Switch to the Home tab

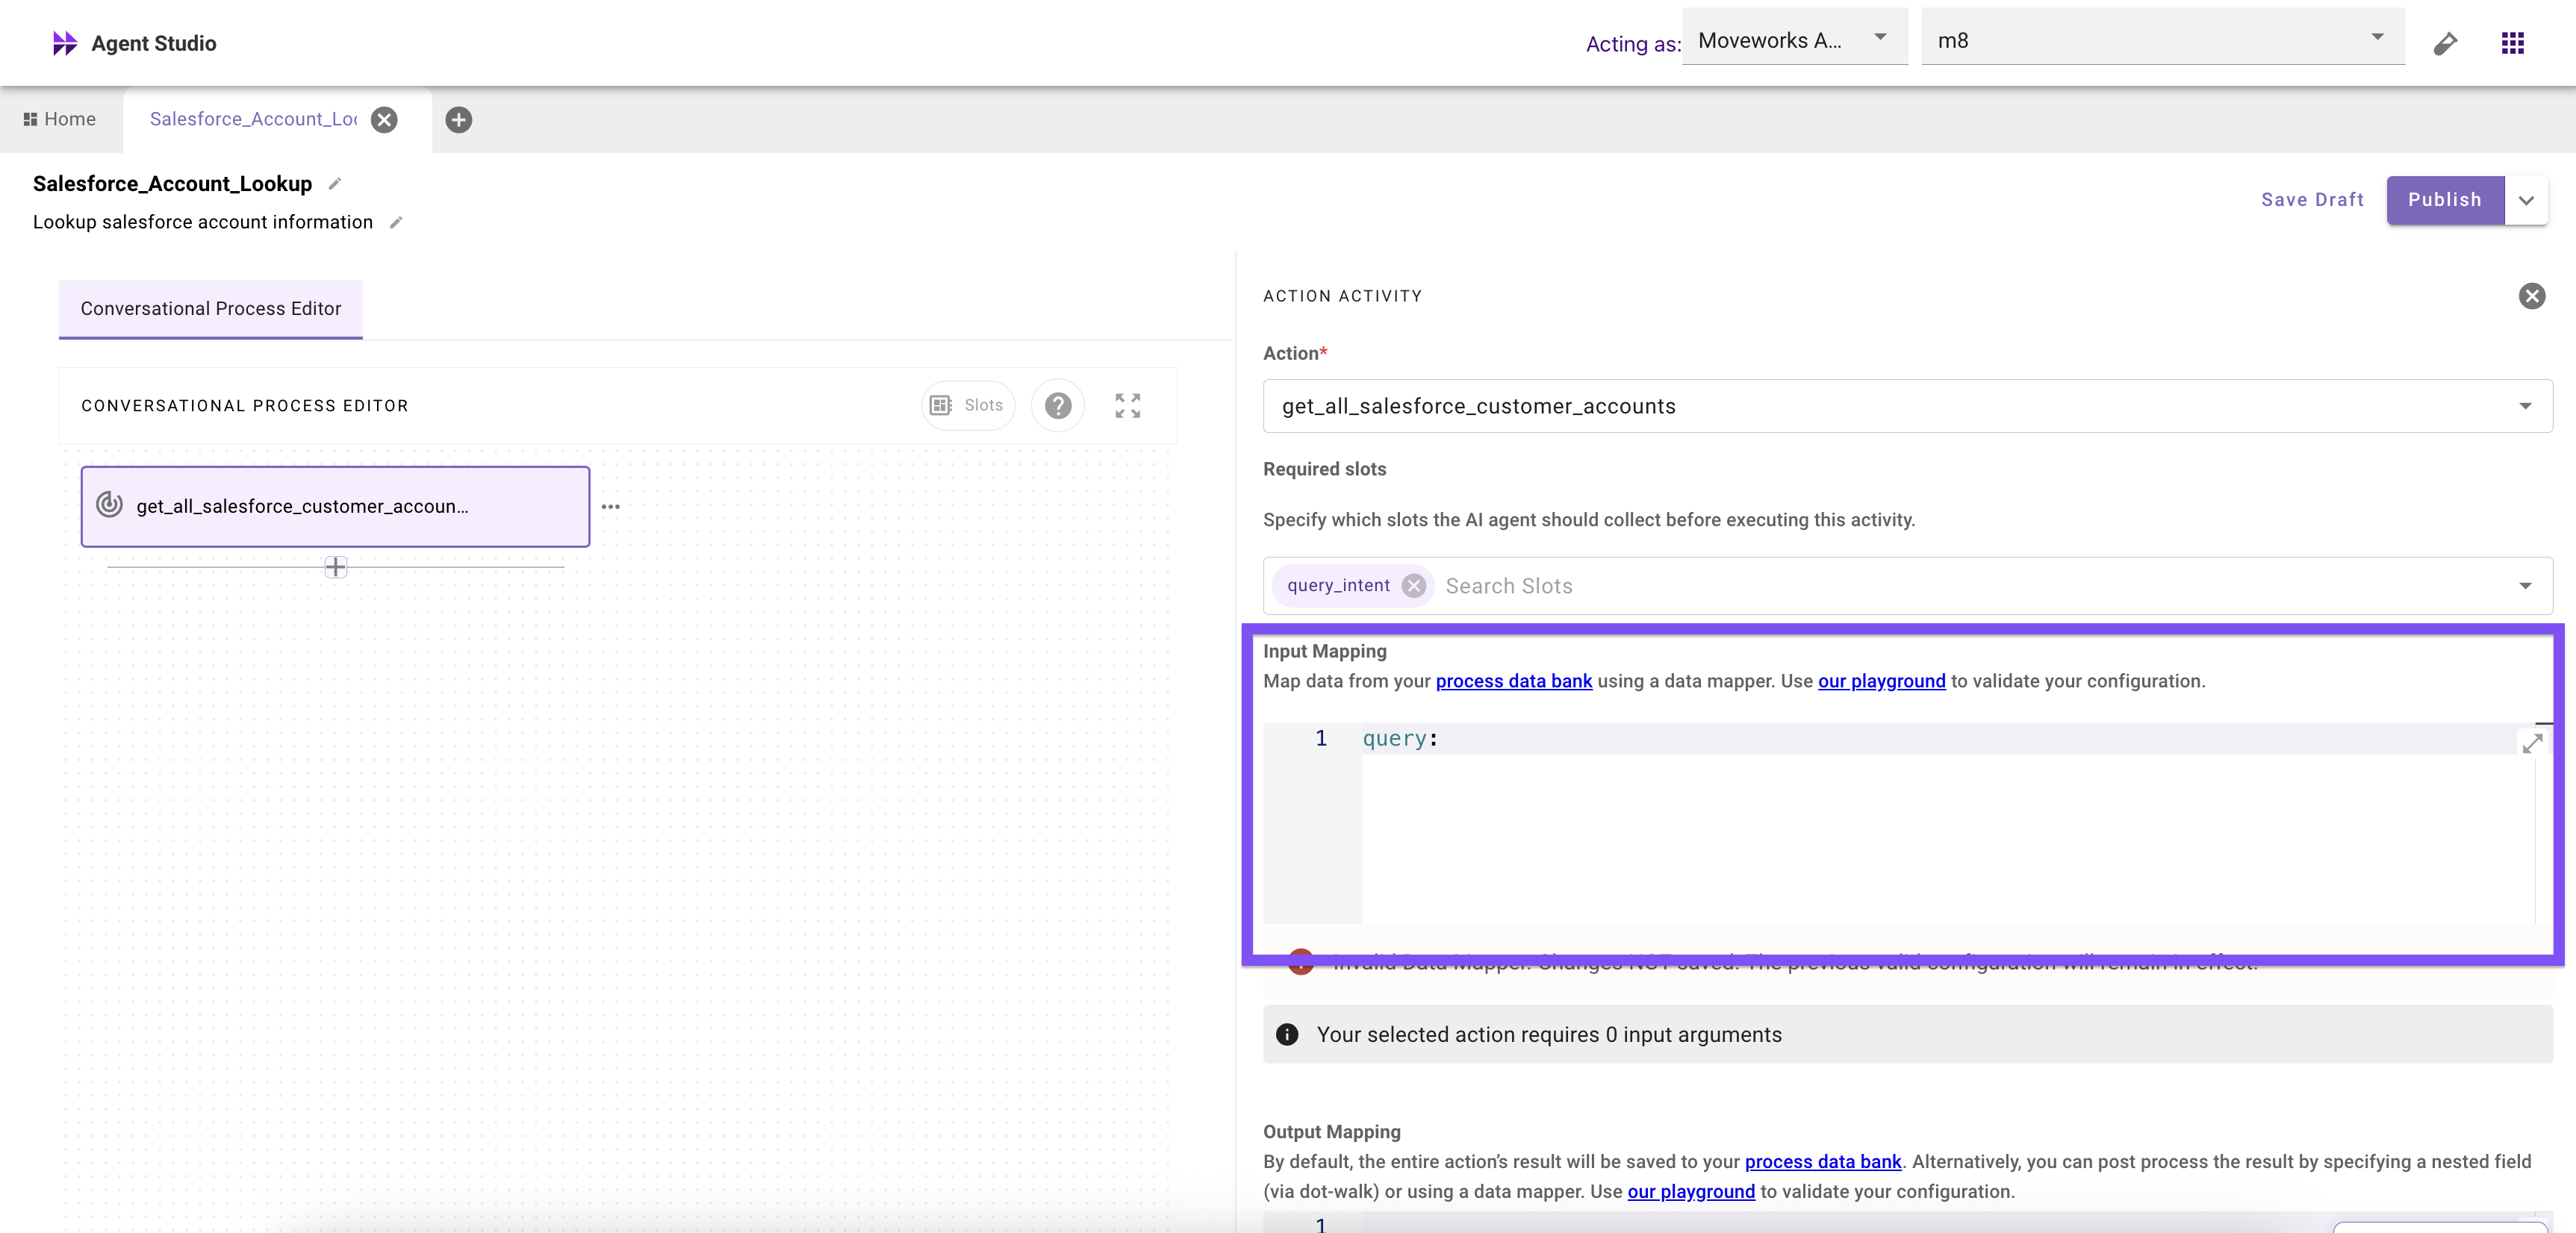[x=60, y=119]
